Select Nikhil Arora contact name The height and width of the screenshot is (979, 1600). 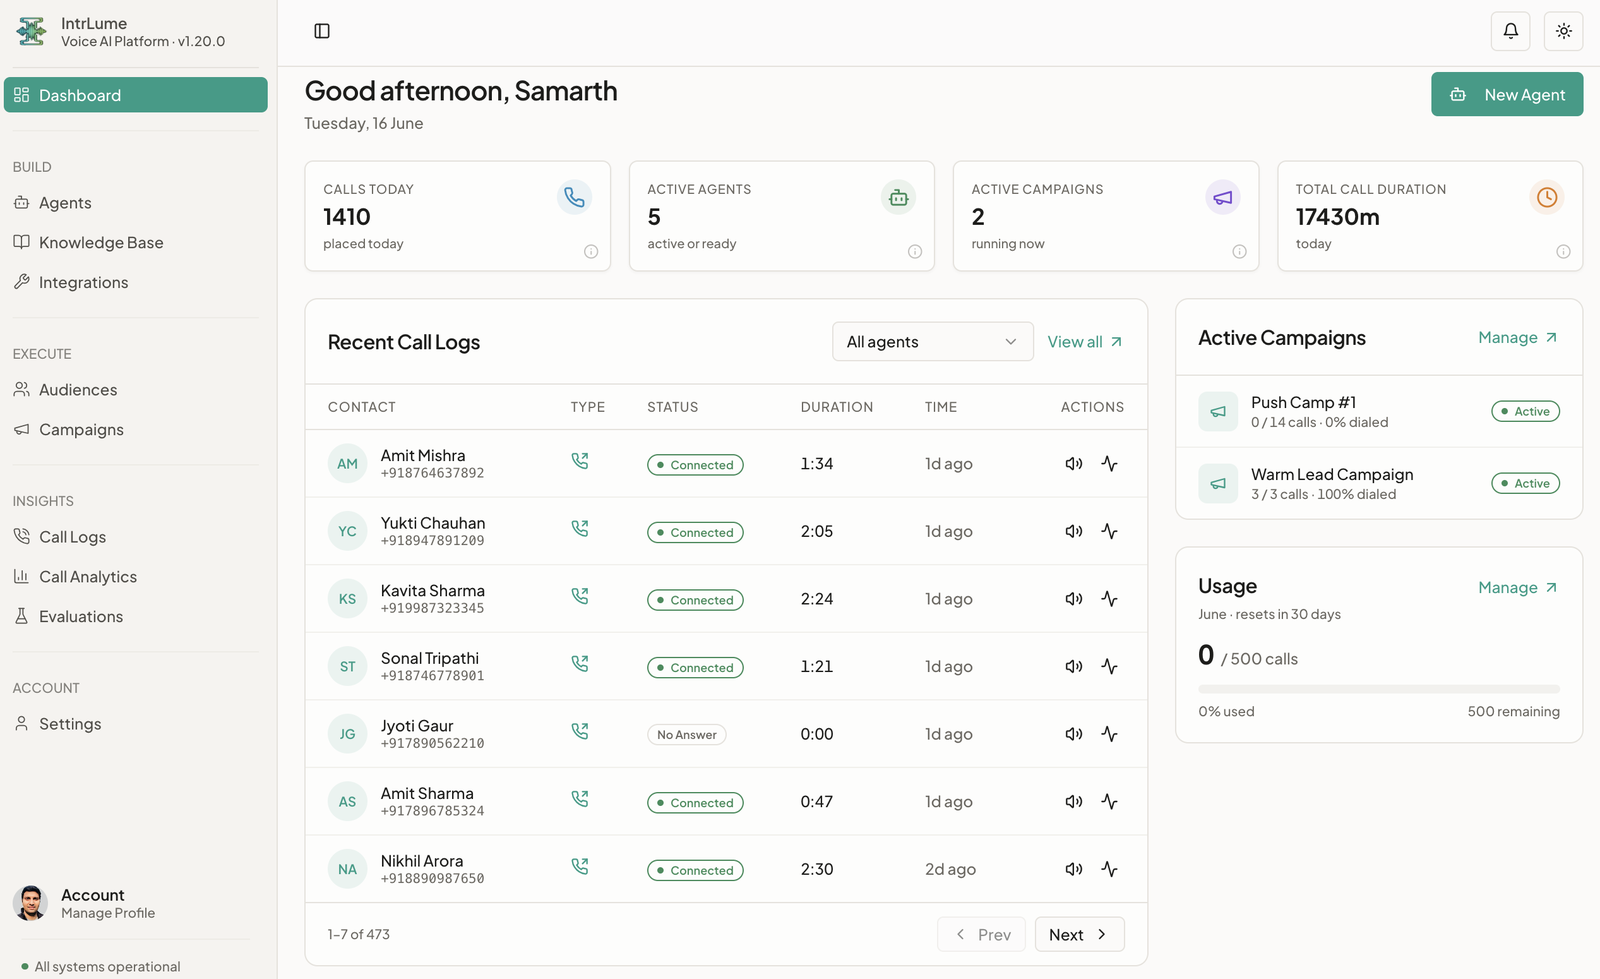point(422,861)
